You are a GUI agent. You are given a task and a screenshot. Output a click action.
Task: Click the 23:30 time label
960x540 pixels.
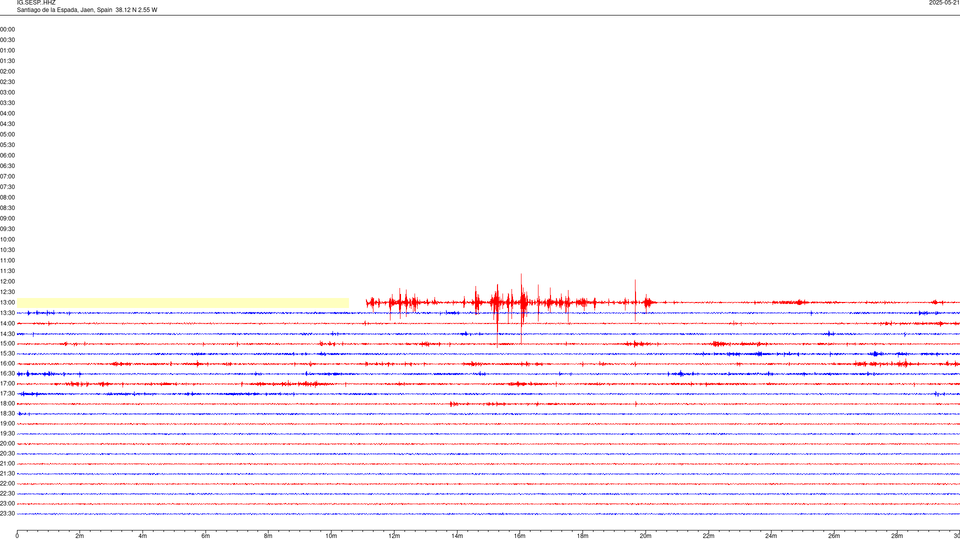(x=7, y=514)
